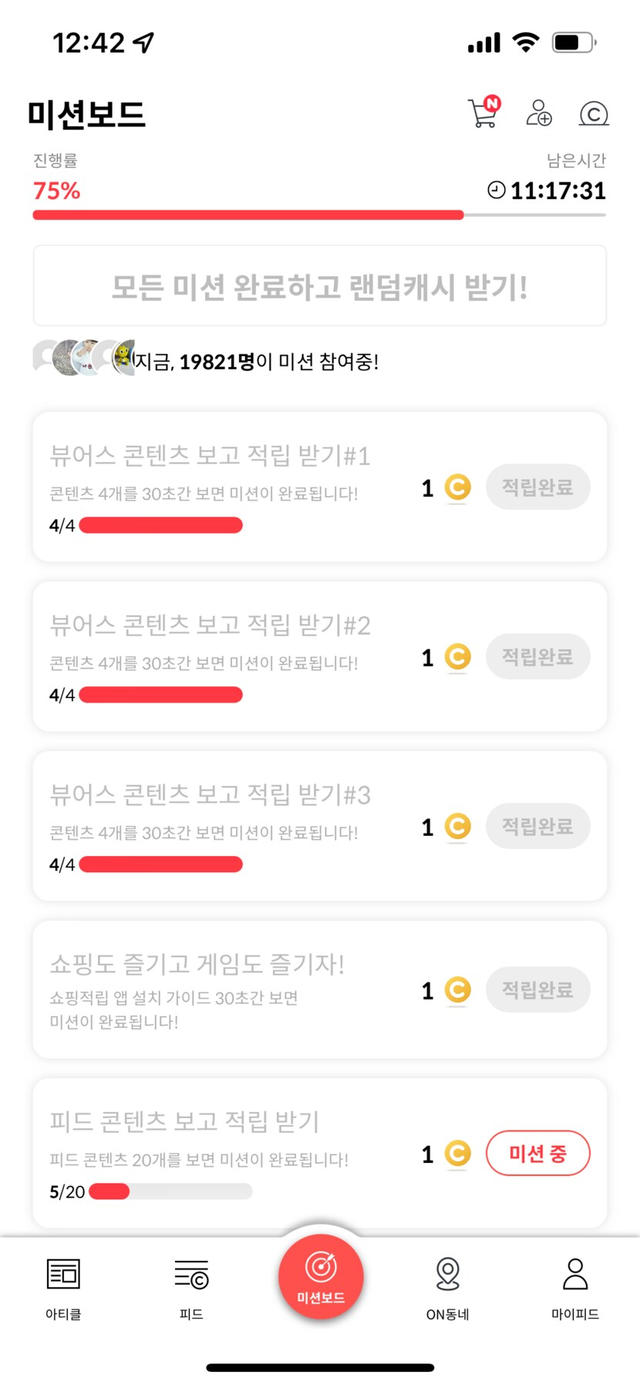Tap 적립완료 for the shopping game mission
The width and height of the screenshot is (640, 1385).
tap(538, 990)
